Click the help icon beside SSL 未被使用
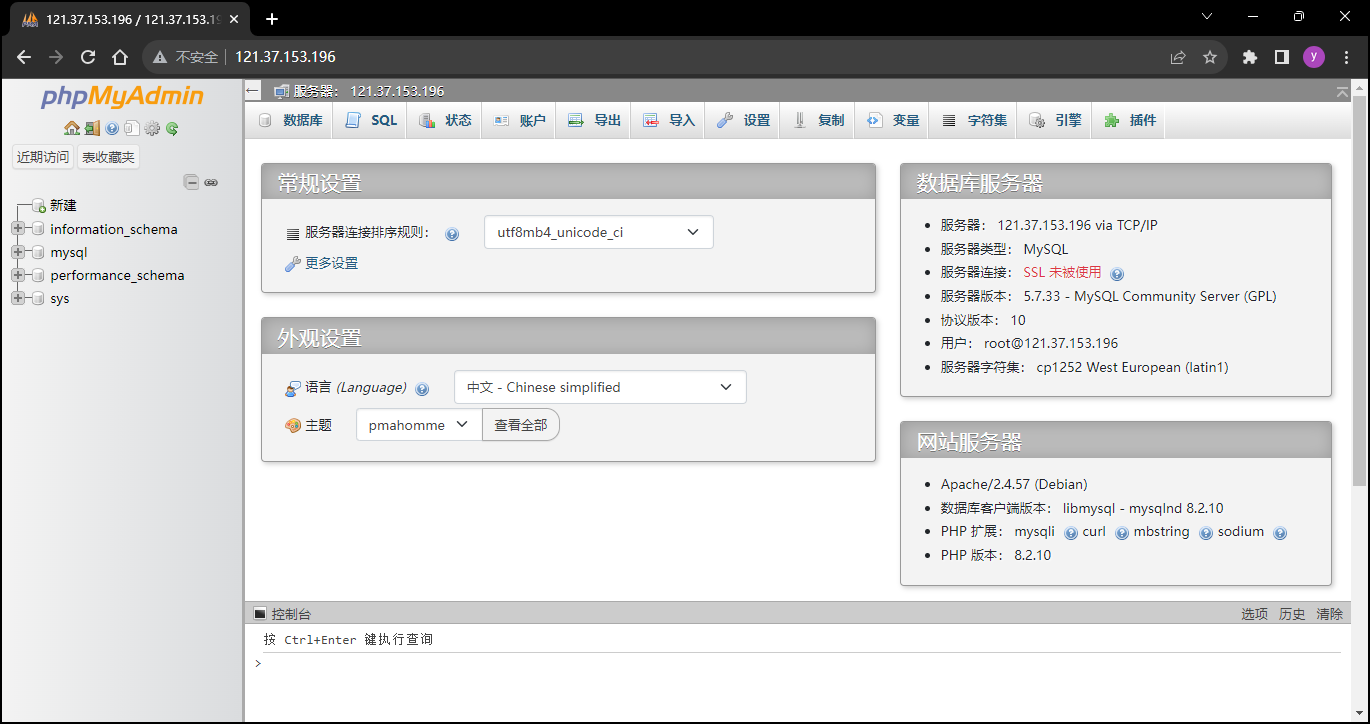 click(1117, 273)
